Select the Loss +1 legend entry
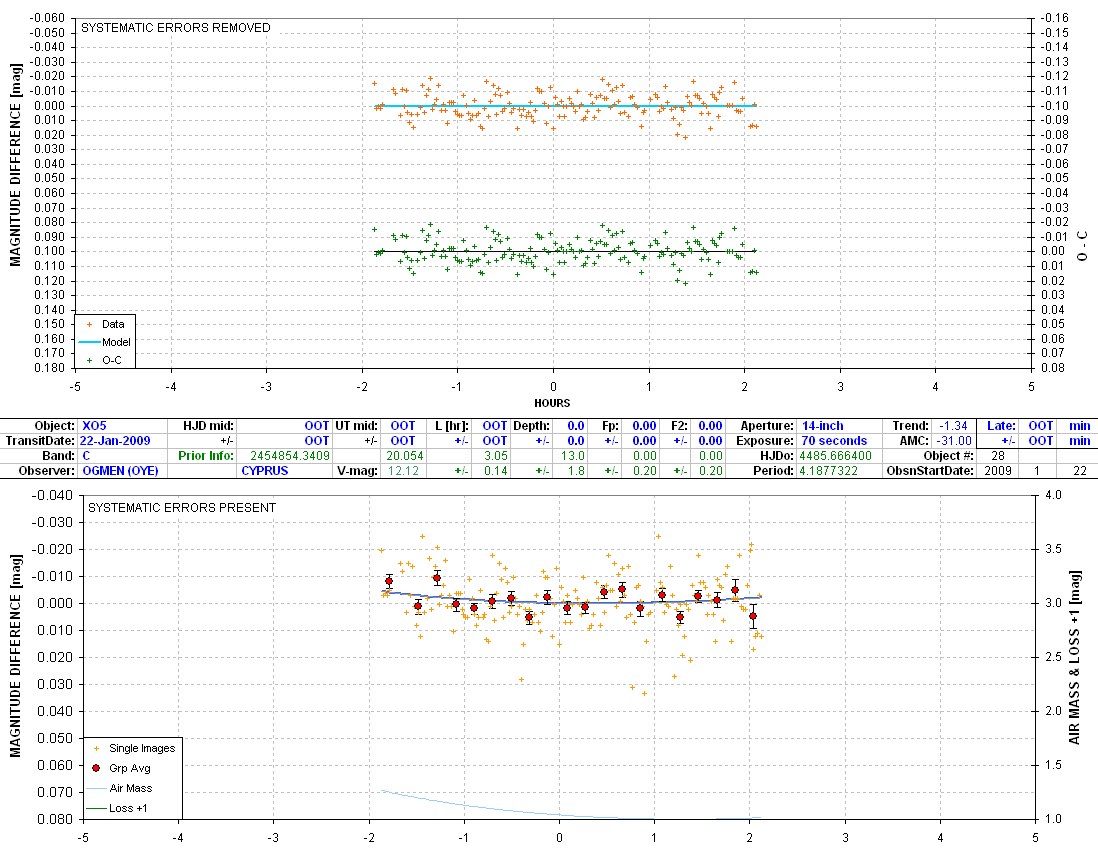This screenshot has width=1098, height=849. [117, 808]
